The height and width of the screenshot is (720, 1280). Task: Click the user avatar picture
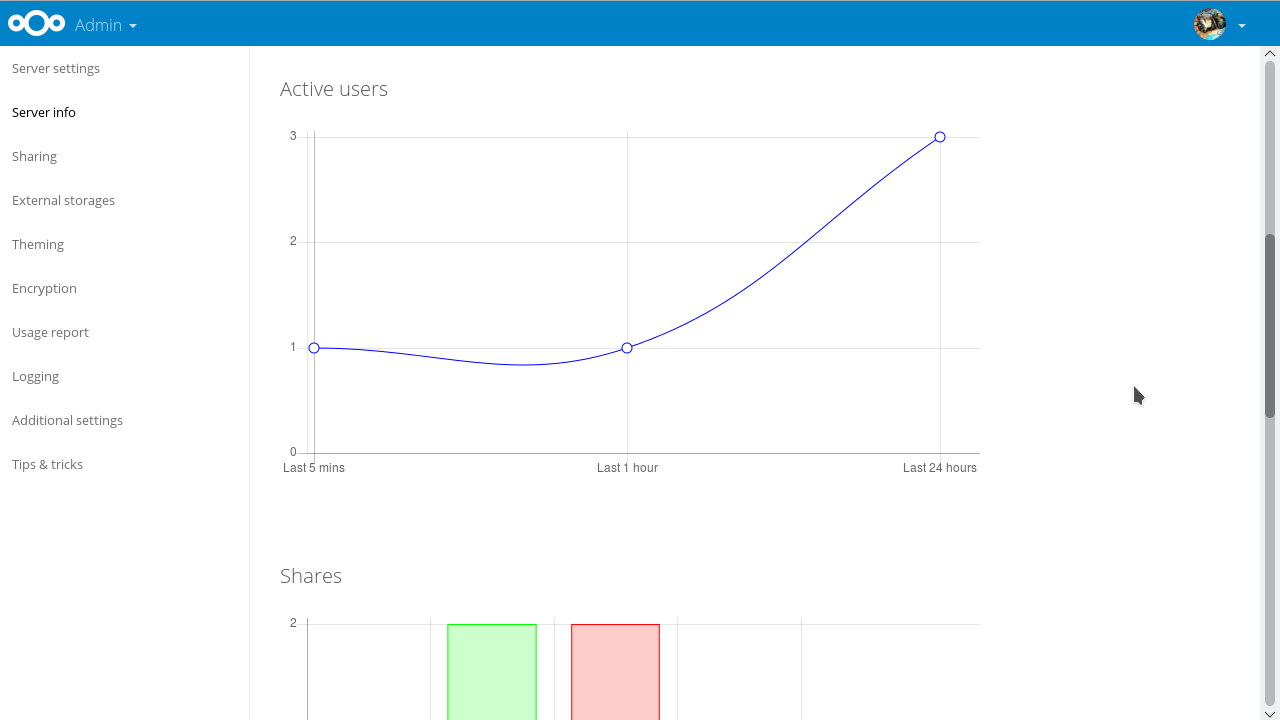tap(1210, 24)
